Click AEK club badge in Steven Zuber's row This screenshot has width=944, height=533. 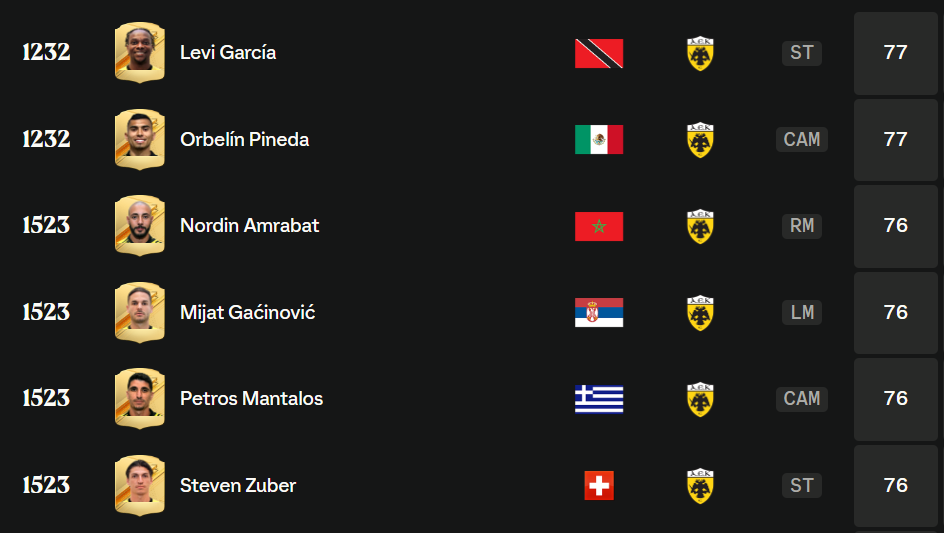click(x=700, y=485)
